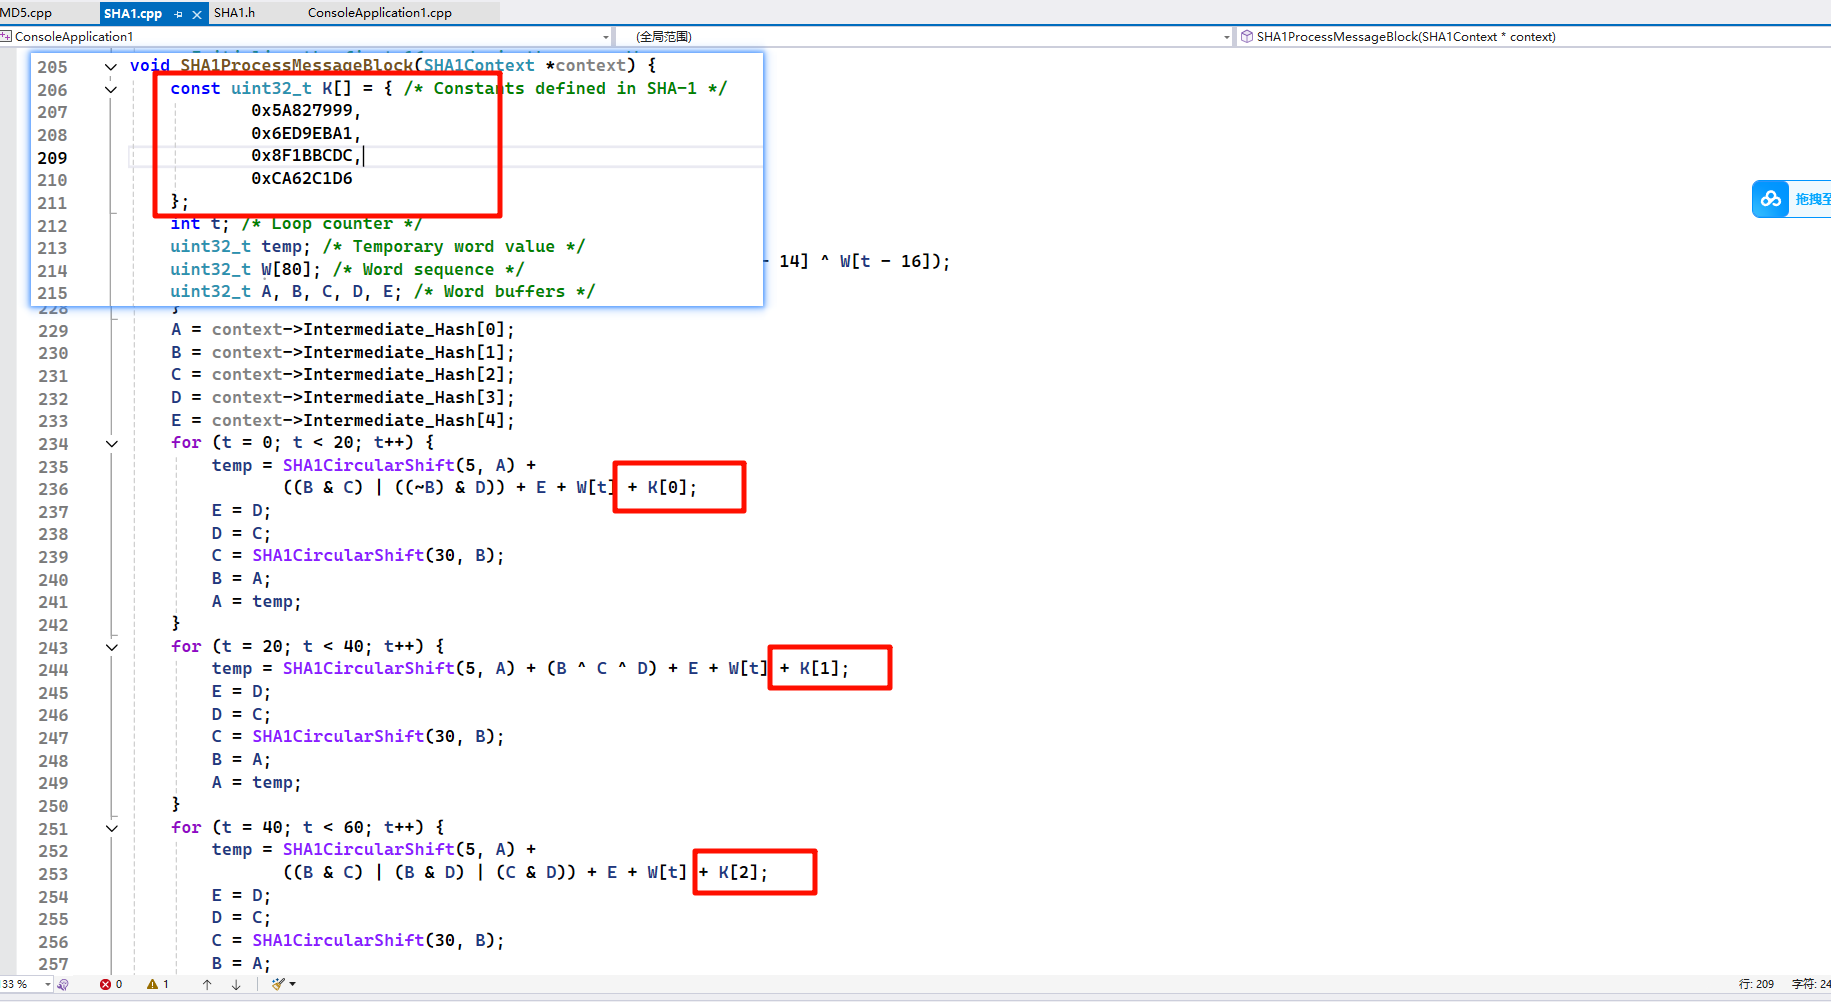Switch to the ConsoleApplication1.cpp tab
Screen dimensions: 1831x1002
coord(379,13)
